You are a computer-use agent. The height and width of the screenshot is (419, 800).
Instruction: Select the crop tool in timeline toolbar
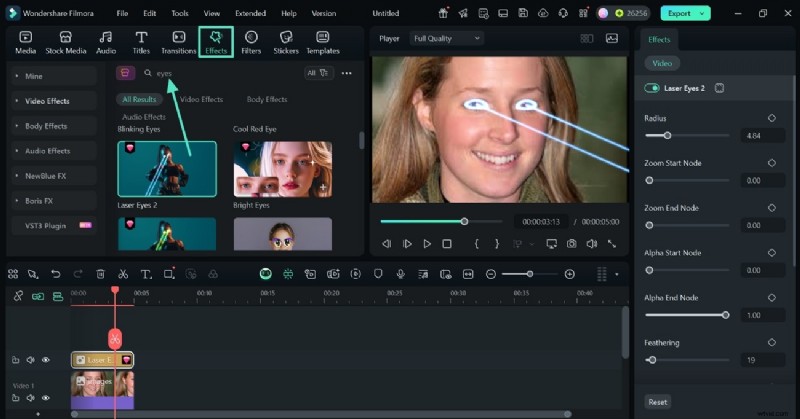[169, 274]
